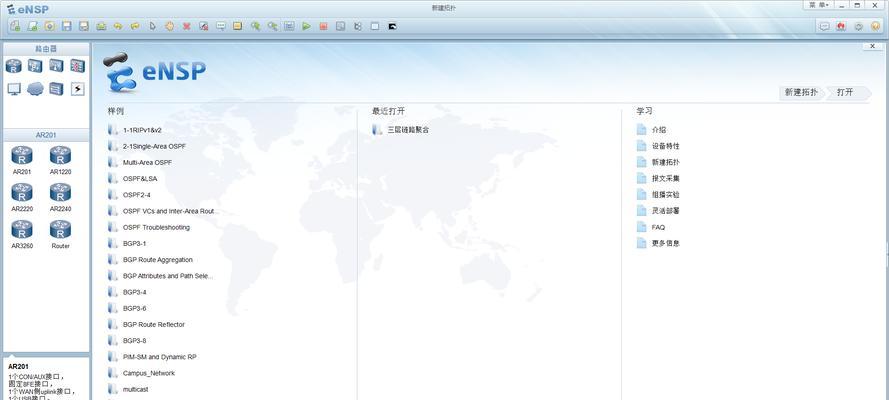Open the Huawei website logo icon
Screen dimensions: 889x400
tap(841, 26)
